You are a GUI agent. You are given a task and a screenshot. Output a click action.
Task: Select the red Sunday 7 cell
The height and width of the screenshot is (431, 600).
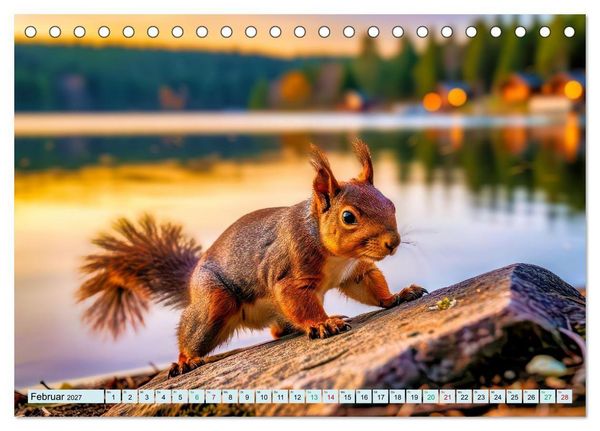coord(214,397)
